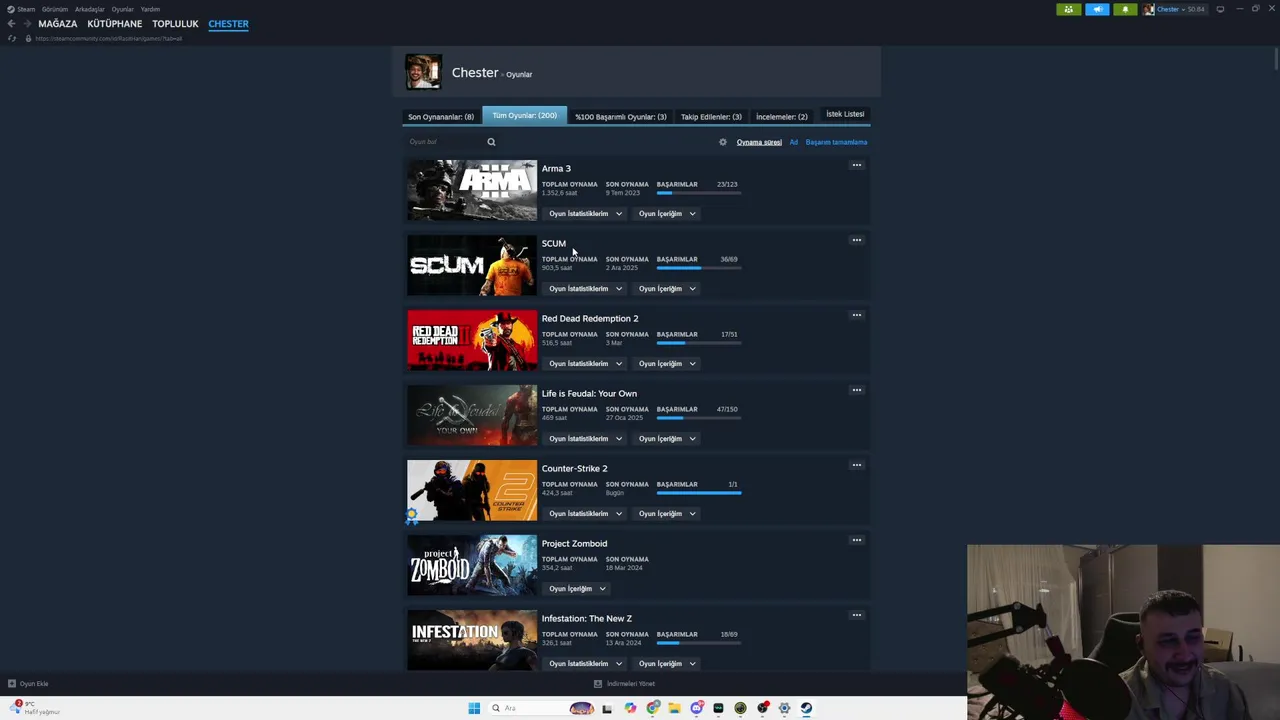Image resolution: width=1280 pixels, height=720 pixels.
Task: Click the Arma 3 achievements progress bar
Action: tap(699, 193)
